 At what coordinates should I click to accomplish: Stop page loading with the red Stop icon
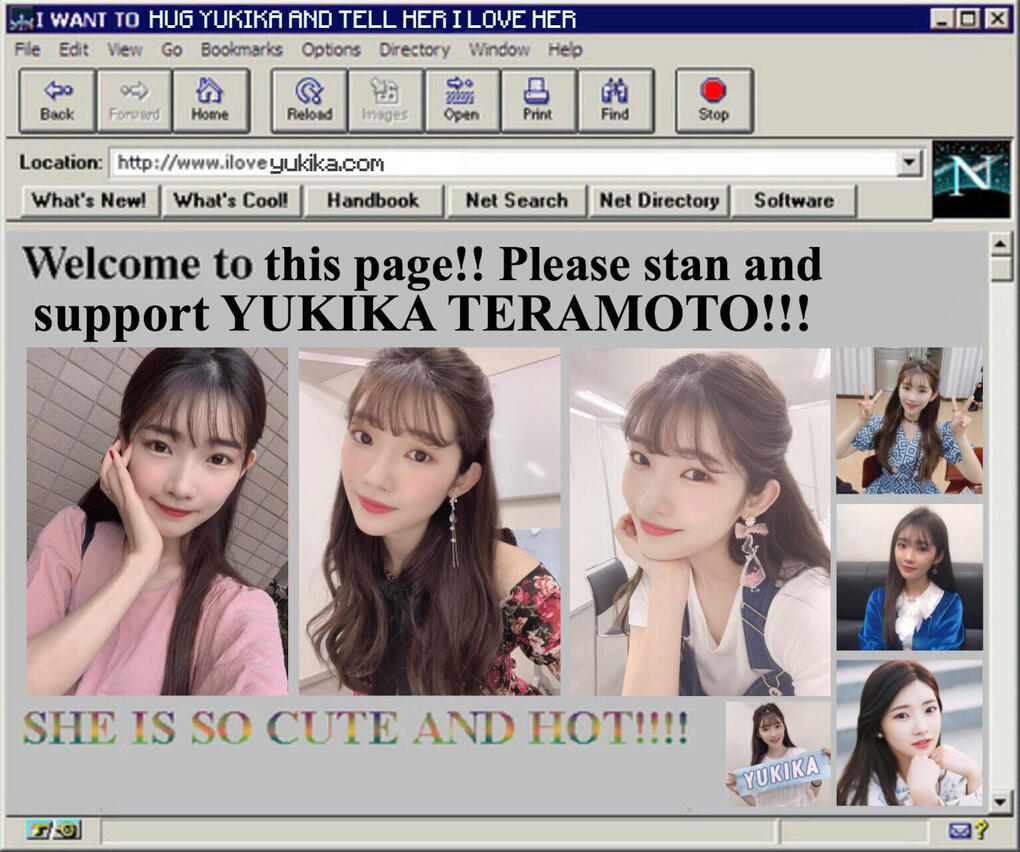pos(713,101)
